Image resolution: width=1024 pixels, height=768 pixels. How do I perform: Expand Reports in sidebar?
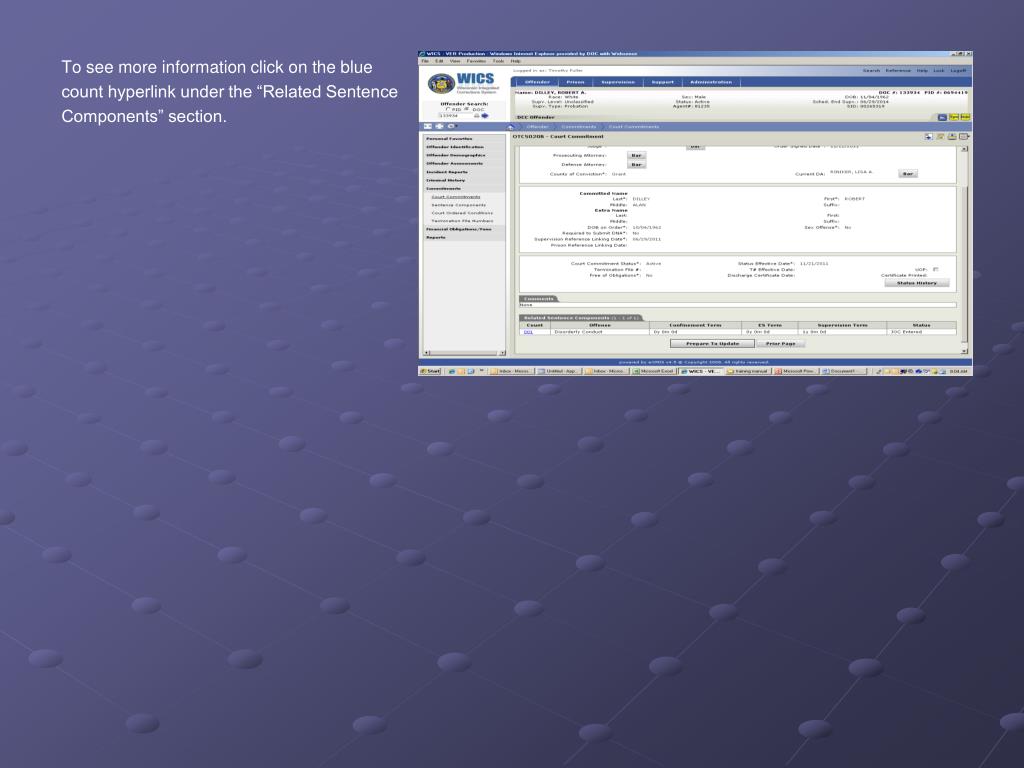point(464,237)
